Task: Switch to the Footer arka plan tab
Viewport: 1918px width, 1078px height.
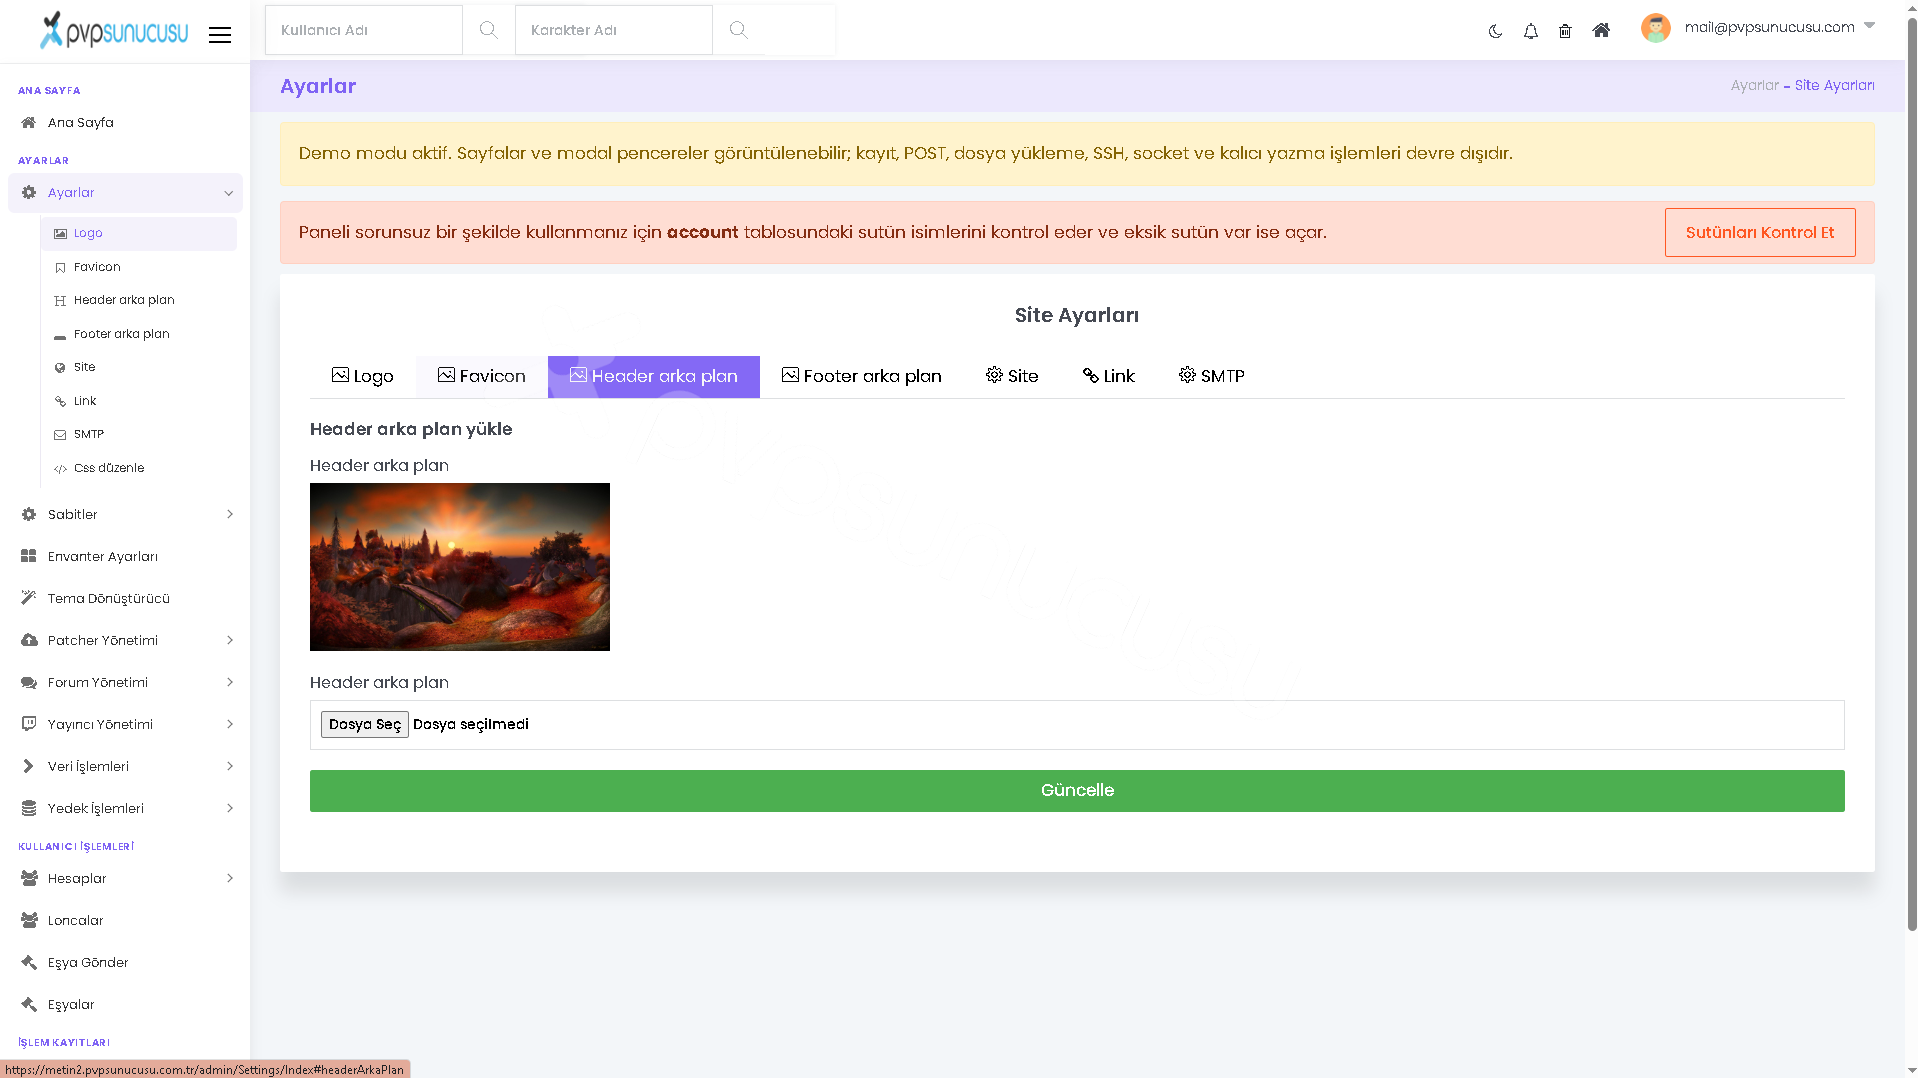Action: [861, 377]
